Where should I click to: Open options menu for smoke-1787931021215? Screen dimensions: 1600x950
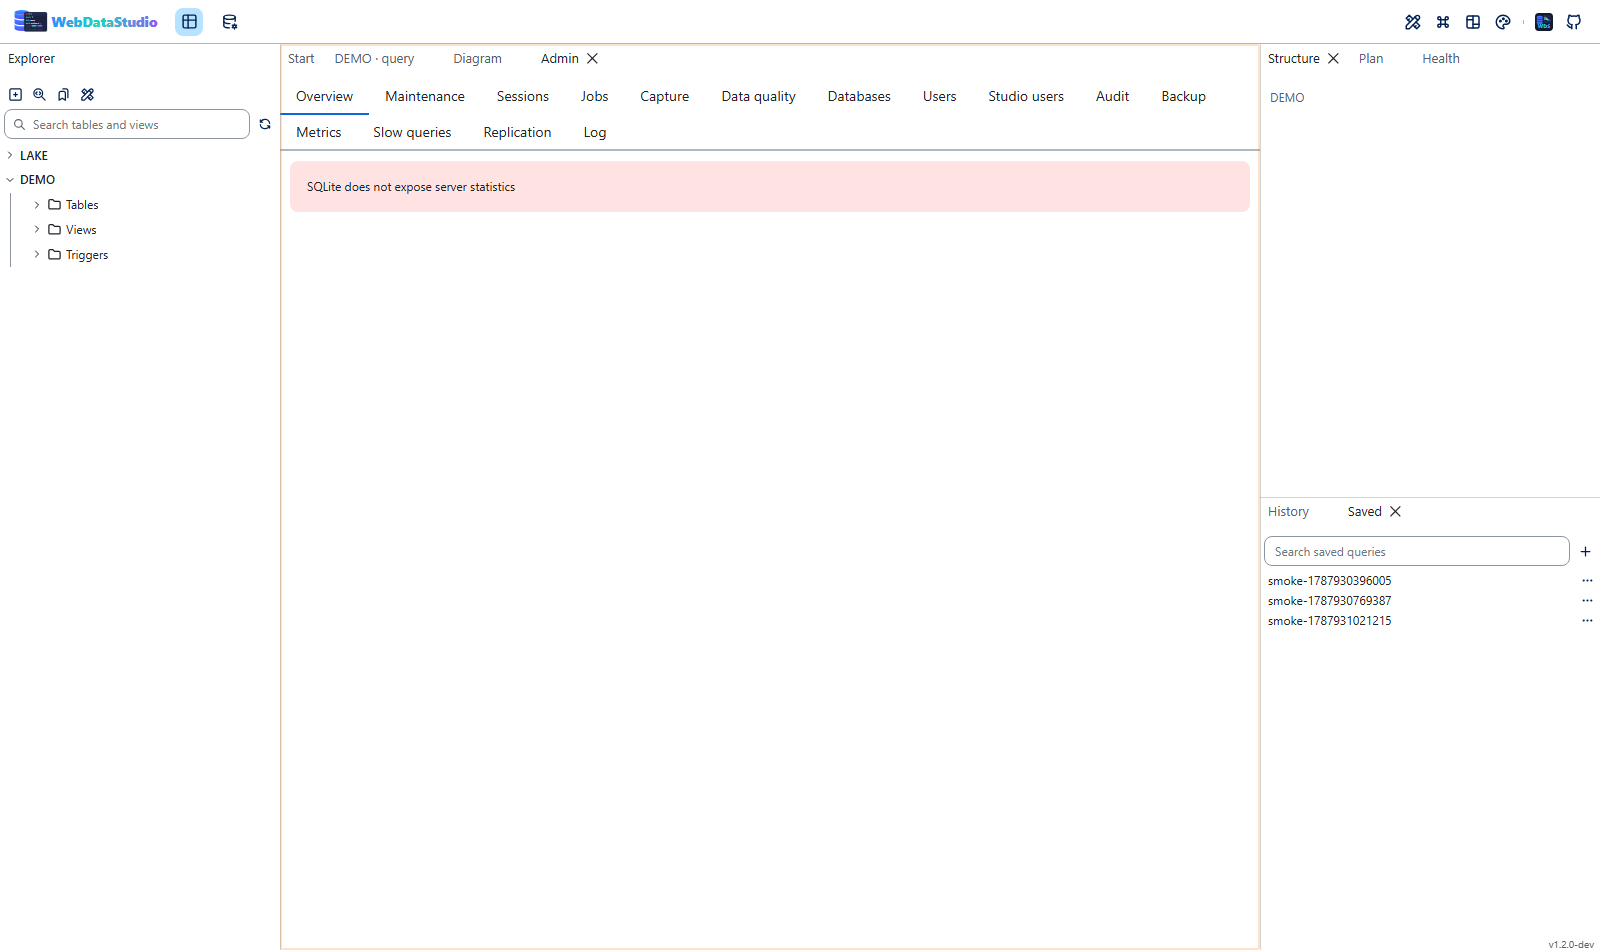(x=1587, y=621)
